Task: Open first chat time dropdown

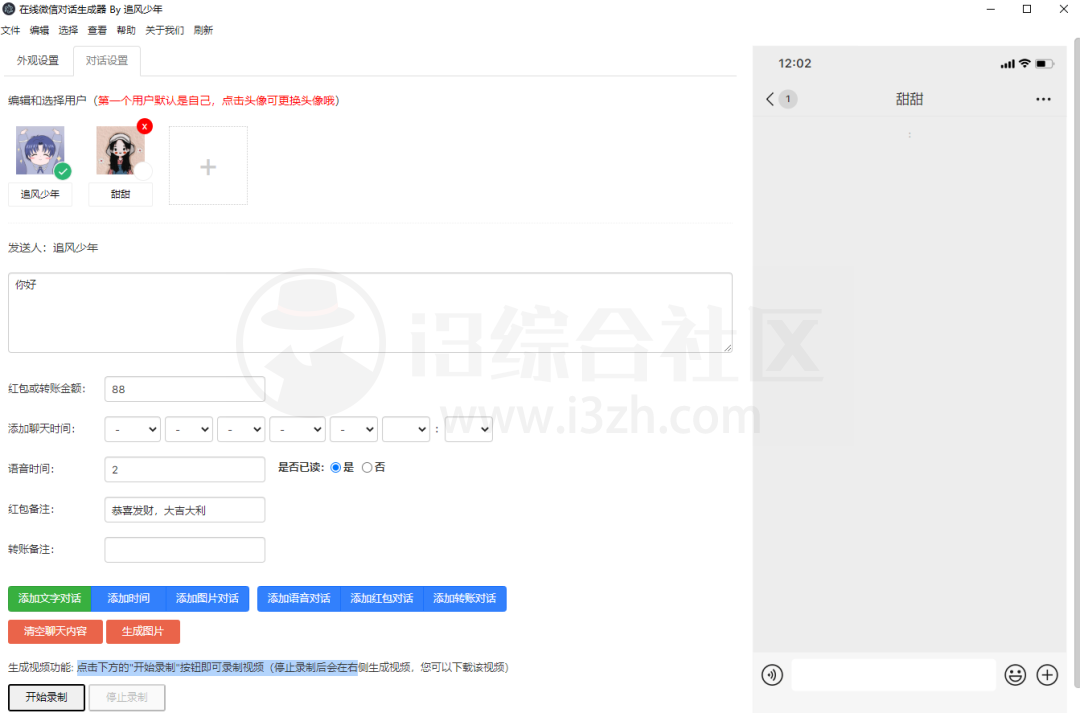Action: pos(133,429)
